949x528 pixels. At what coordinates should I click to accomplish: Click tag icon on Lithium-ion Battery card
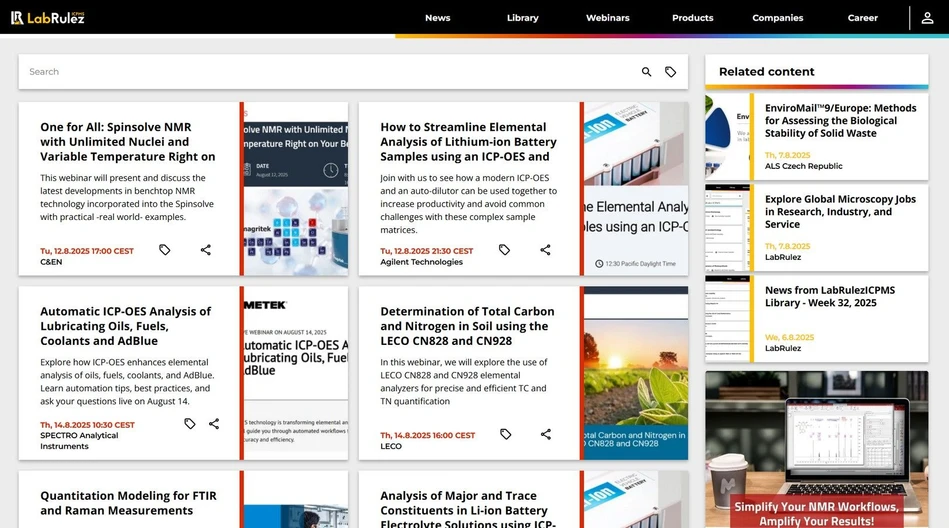pos(505,250)
